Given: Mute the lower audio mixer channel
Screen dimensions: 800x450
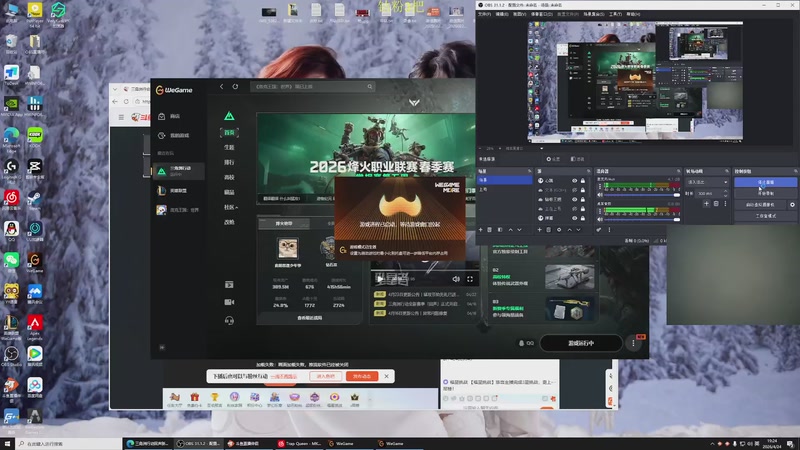Looking at the screenshot, I should pyautogui.click(x=600, y=219).
